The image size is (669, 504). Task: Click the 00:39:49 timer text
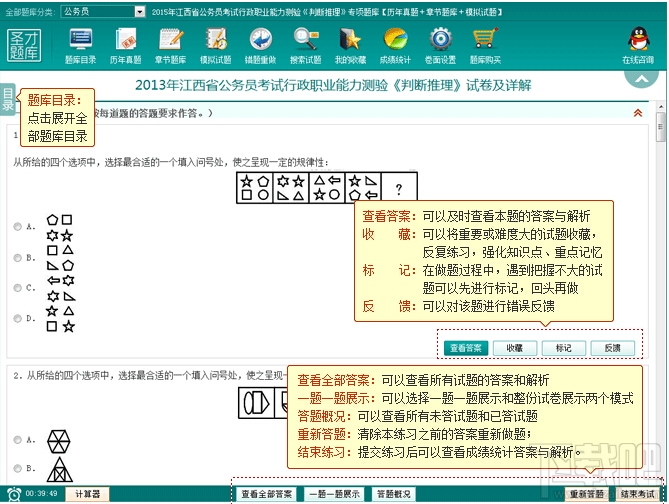(x=41, y=494)
